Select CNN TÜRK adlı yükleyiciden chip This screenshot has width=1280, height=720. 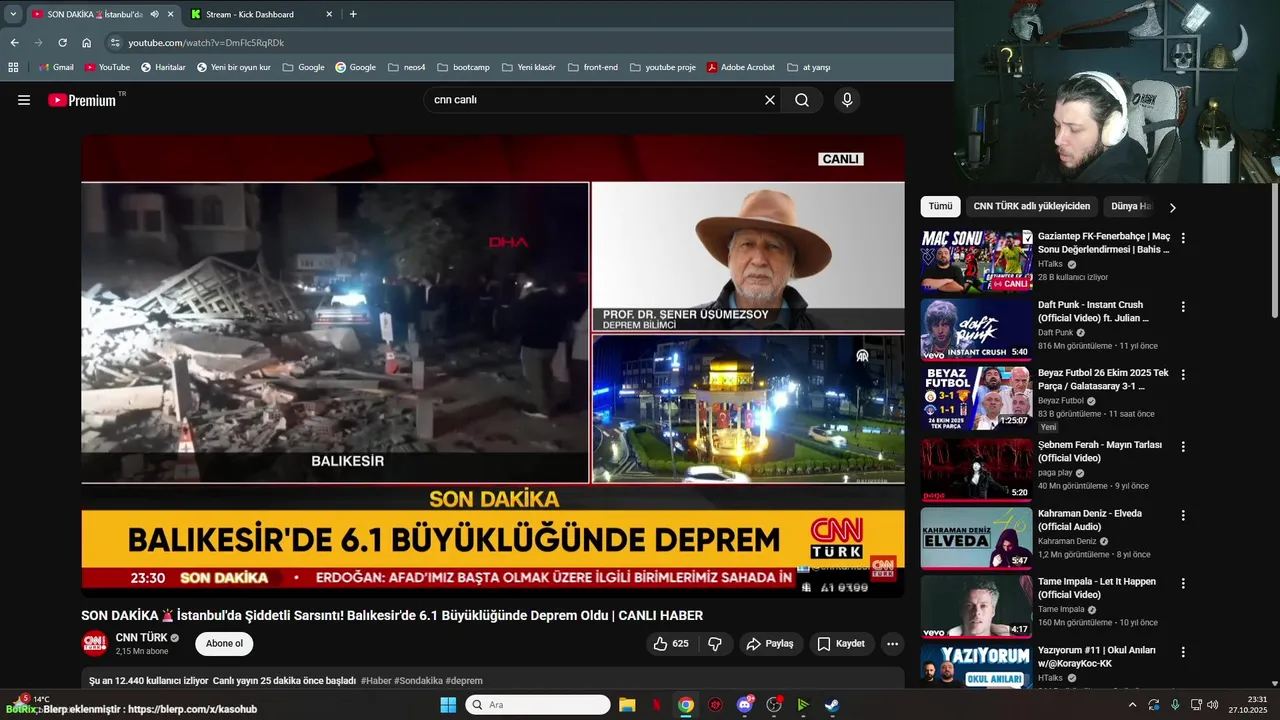point(1032,206)
